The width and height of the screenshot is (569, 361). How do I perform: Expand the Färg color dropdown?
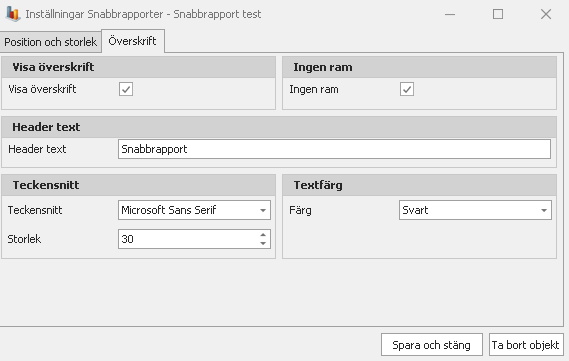pos(544,210)
